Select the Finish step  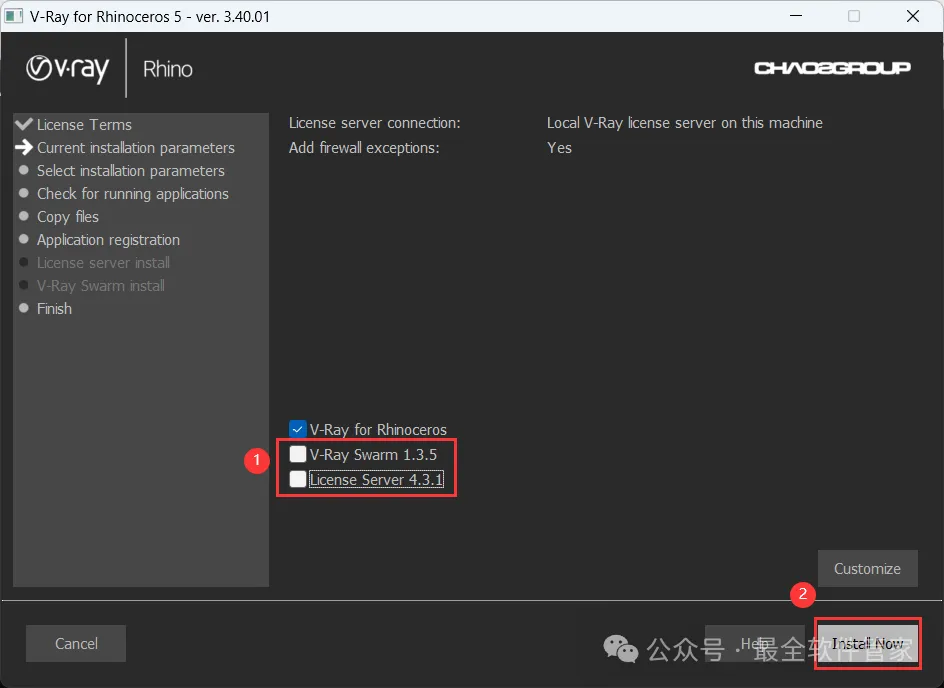click(x=54, y=308)
